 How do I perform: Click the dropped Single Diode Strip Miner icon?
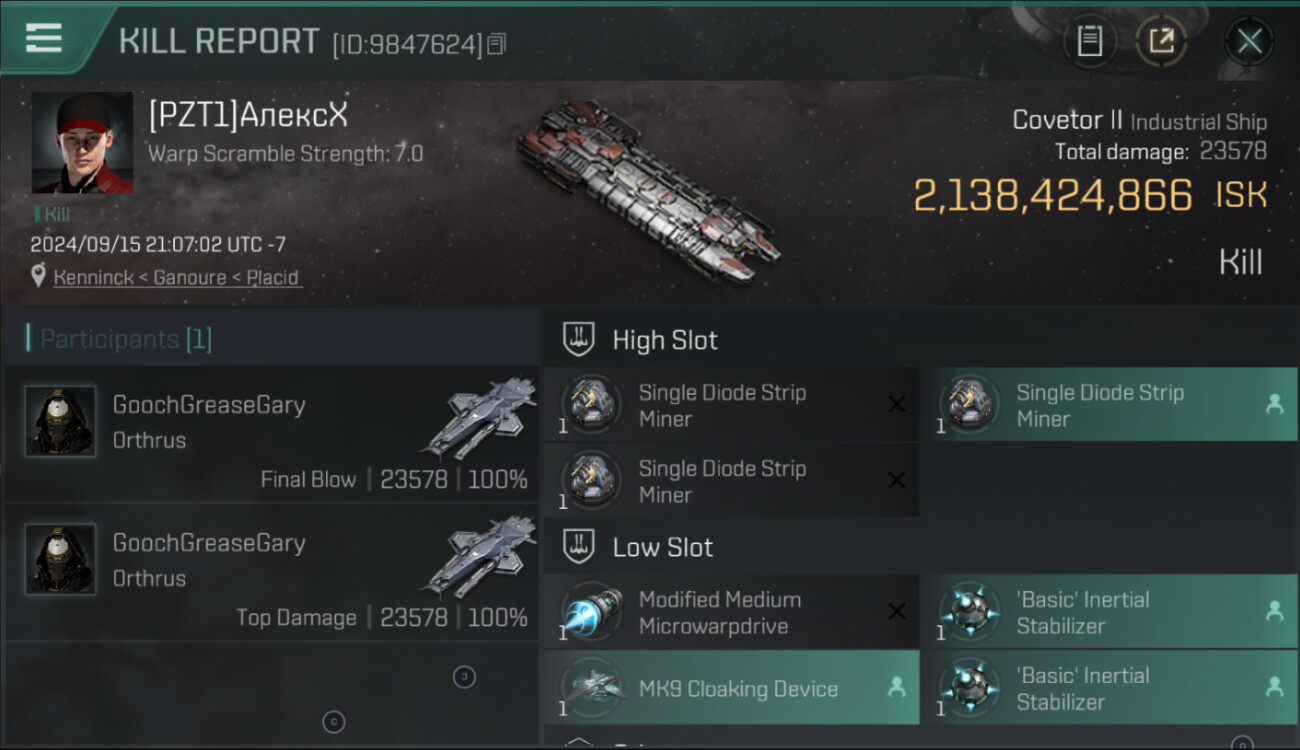(x=969, y=405)
